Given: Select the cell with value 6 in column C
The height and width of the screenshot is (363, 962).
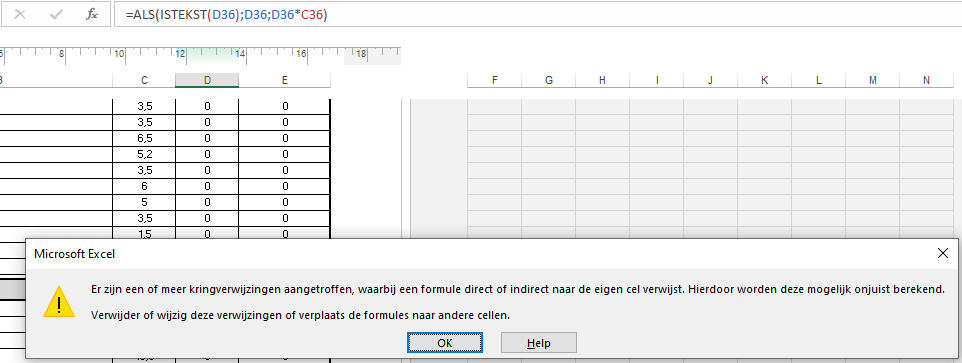Looking at the screenshot, I should pyautogui.click(x=144, y=186).
